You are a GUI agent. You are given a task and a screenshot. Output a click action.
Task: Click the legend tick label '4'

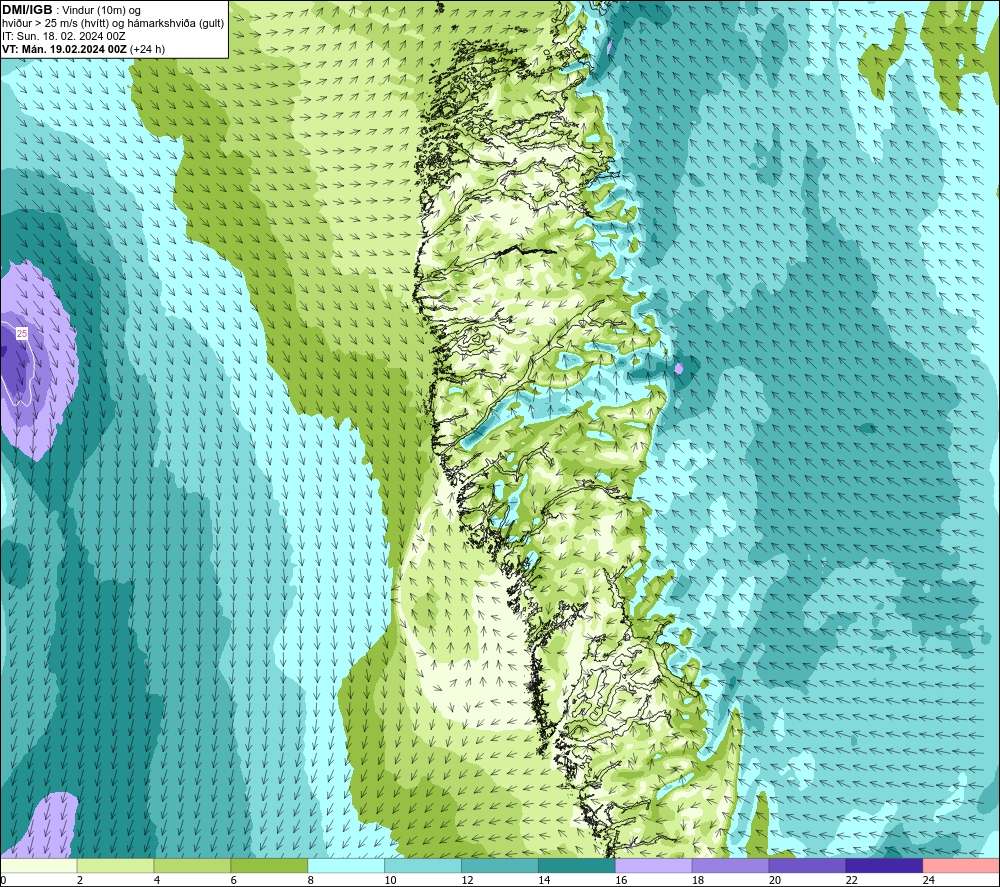click(157, 880)
